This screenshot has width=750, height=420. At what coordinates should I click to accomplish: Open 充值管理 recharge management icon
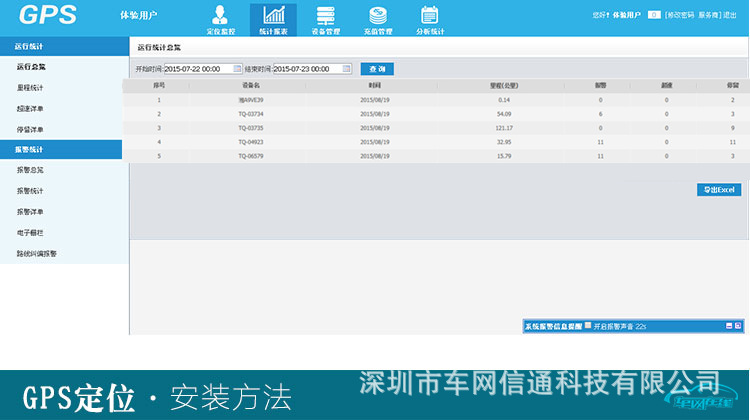pos(377,18)
